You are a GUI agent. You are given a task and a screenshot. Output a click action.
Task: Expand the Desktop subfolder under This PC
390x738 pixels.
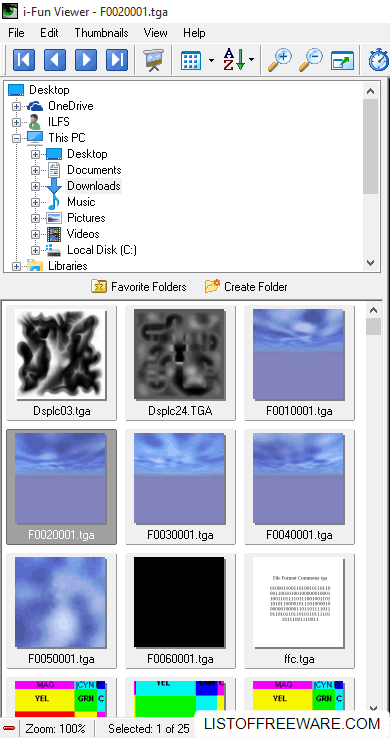pos(35,154)
